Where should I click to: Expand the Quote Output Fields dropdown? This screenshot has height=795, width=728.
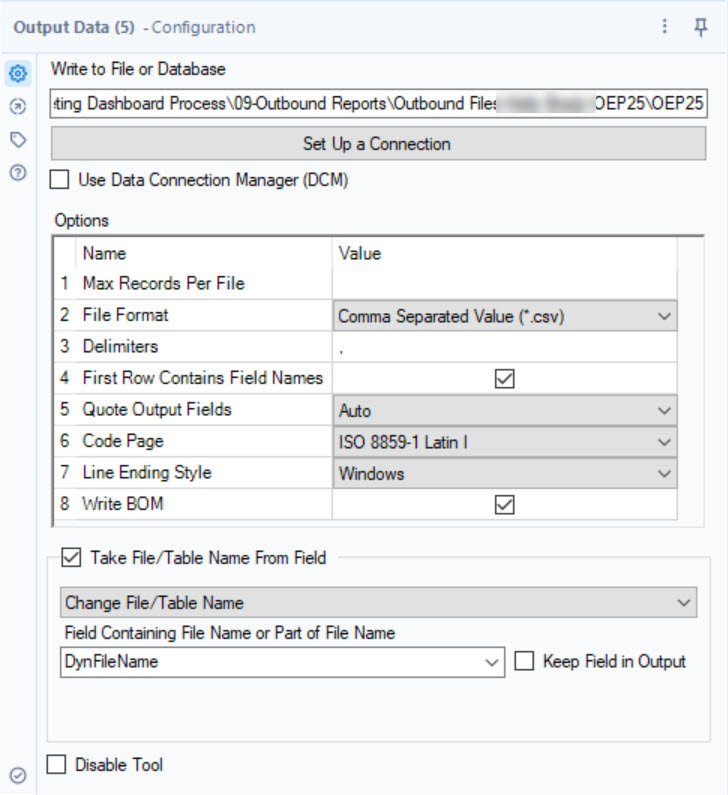[505, 410]
